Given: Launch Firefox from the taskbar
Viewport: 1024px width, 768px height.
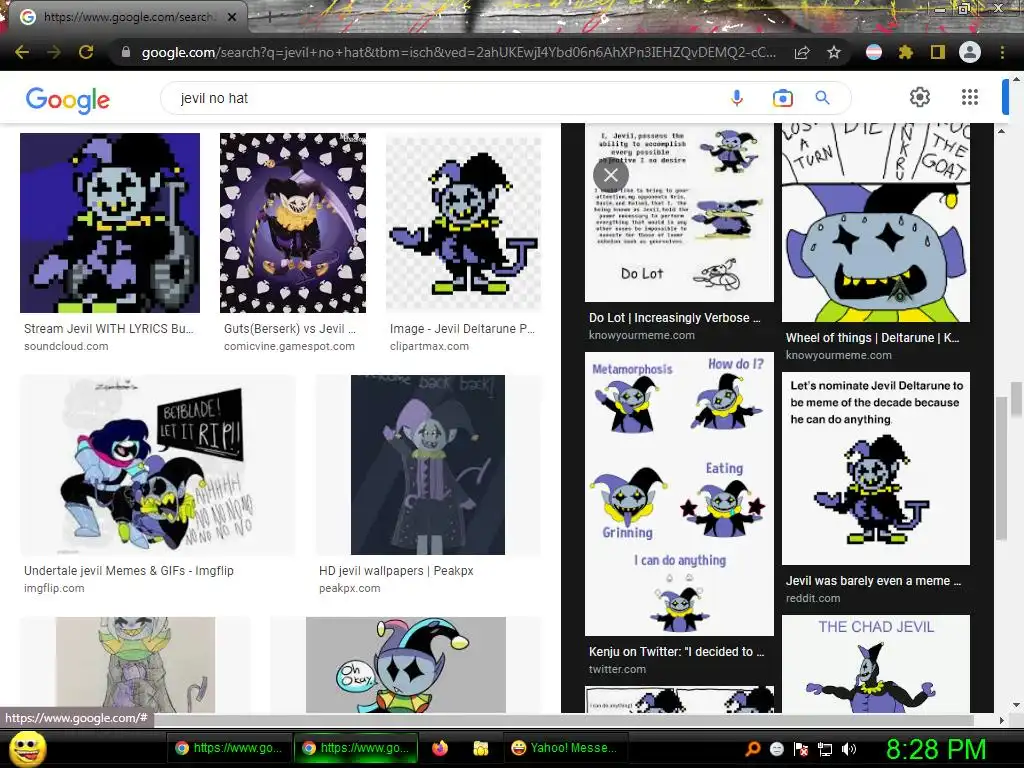Looking at the screenshot, I should (x=440, y=748).
